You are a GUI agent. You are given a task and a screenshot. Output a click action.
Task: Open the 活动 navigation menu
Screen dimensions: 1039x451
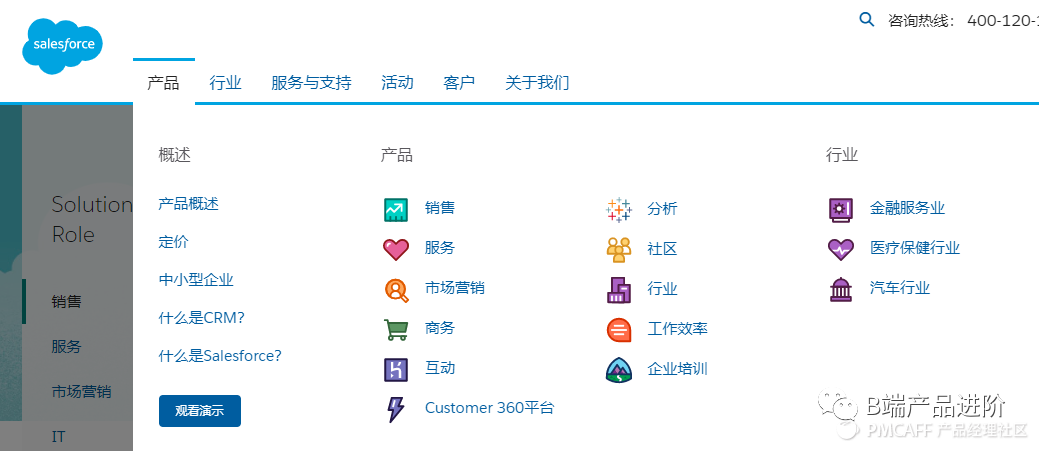pos(398,83)
